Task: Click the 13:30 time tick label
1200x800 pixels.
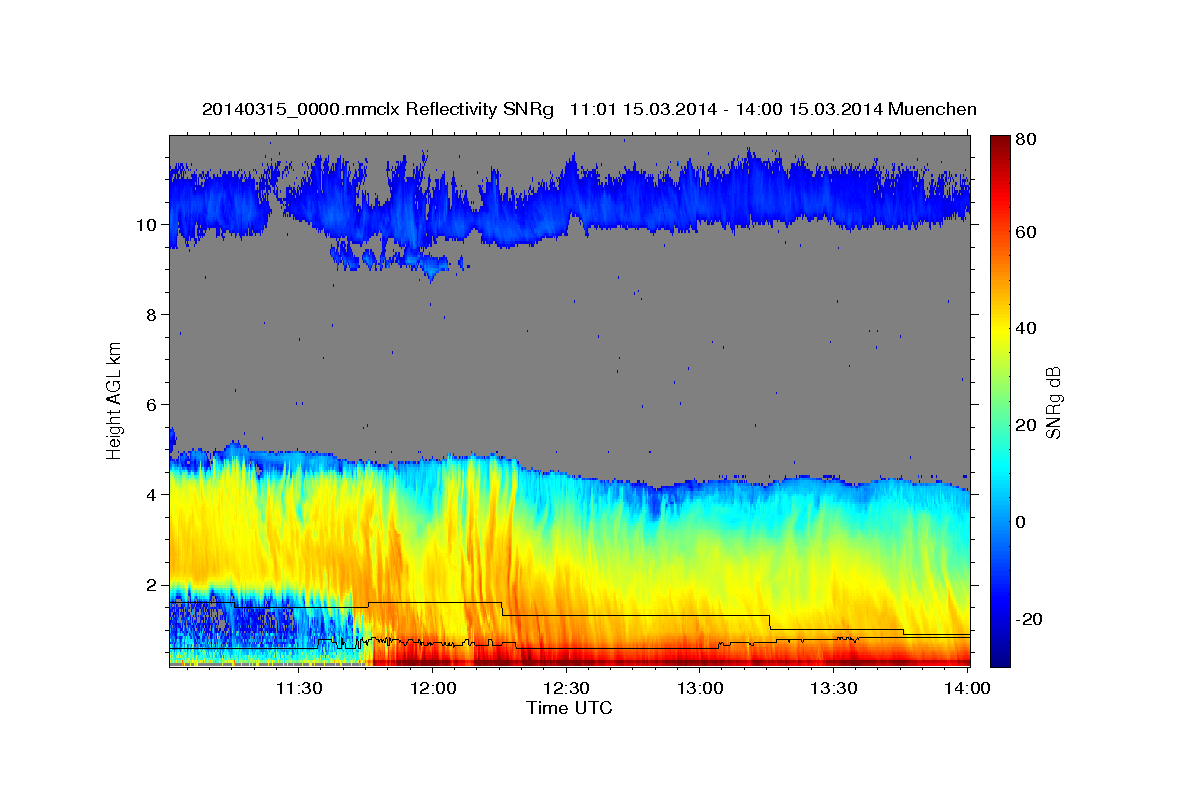Action: (834, 688)
